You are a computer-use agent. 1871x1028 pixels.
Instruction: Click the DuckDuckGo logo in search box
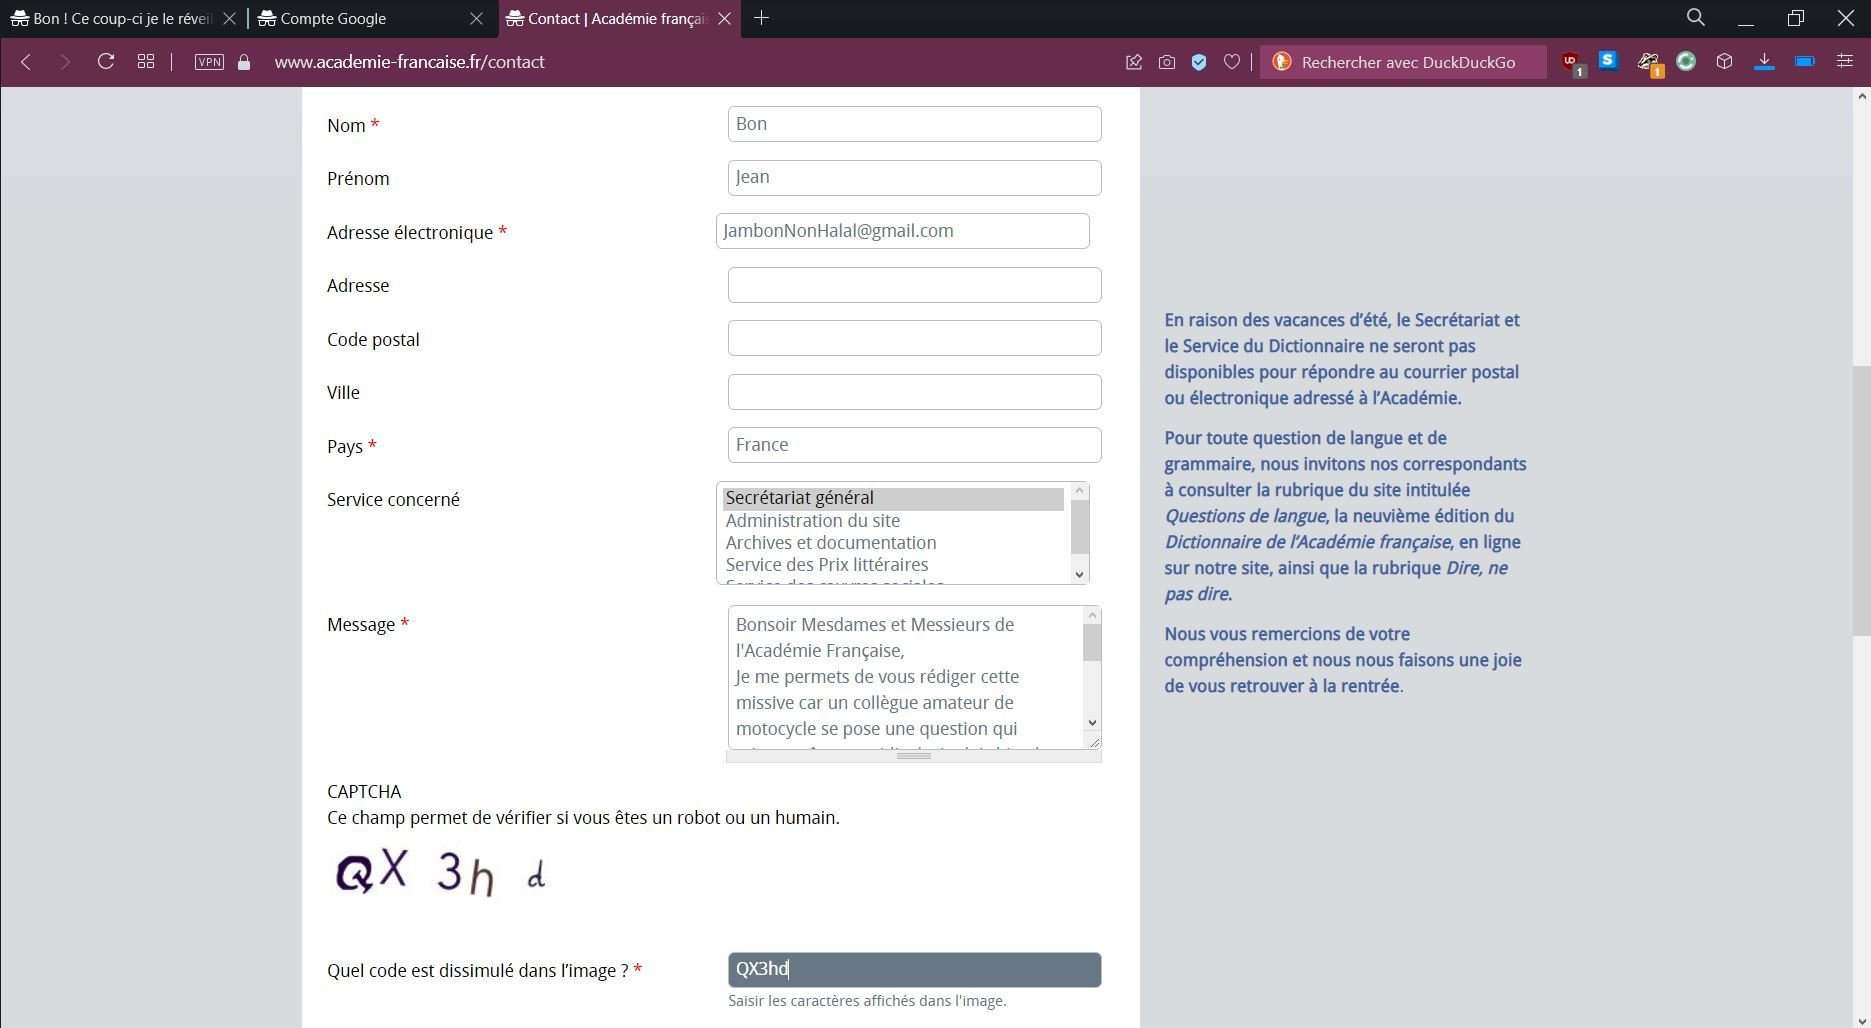click(x=1281, y=62)
